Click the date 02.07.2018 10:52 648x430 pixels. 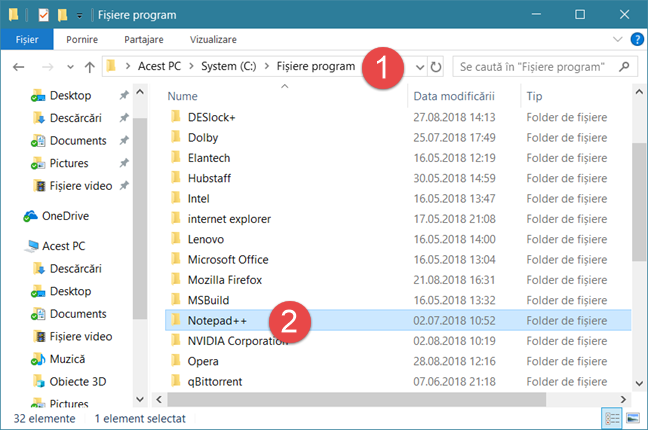pyautogui.click(x=454, y=321)
